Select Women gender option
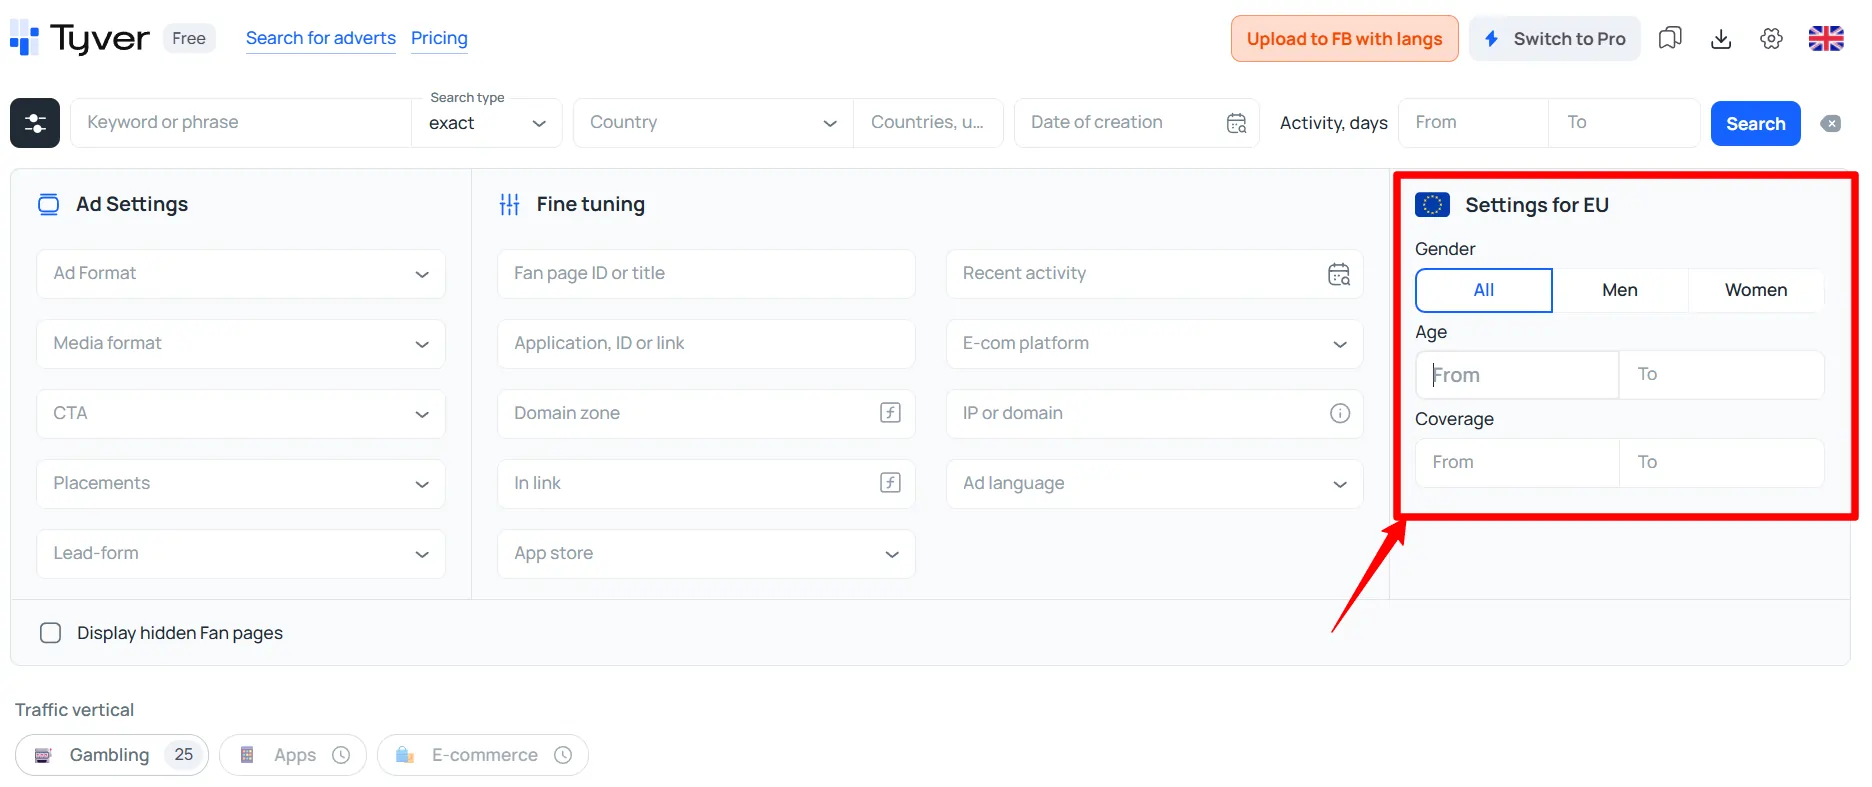The width and height of the screenshot is (1872, 787). [x=1755, y=290]
